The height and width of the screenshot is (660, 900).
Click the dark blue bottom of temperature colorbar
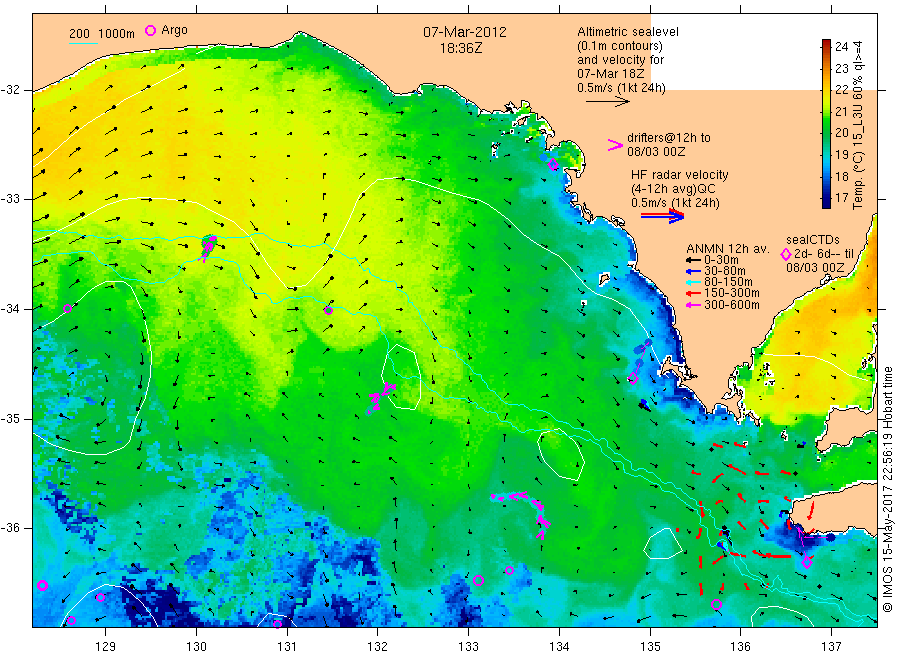[826, 202]
